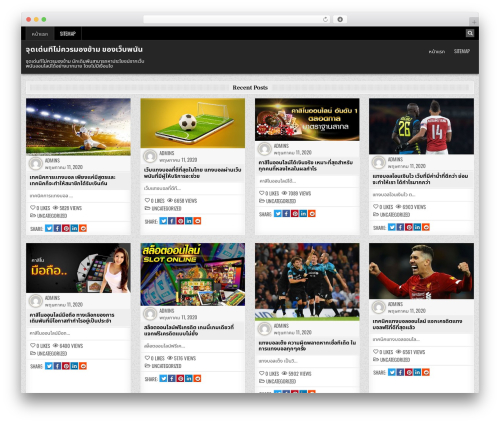Open the players 26 and 14 thumbnail
The width and height of the screenshot is (500, 423).
(x=421, y=126)
